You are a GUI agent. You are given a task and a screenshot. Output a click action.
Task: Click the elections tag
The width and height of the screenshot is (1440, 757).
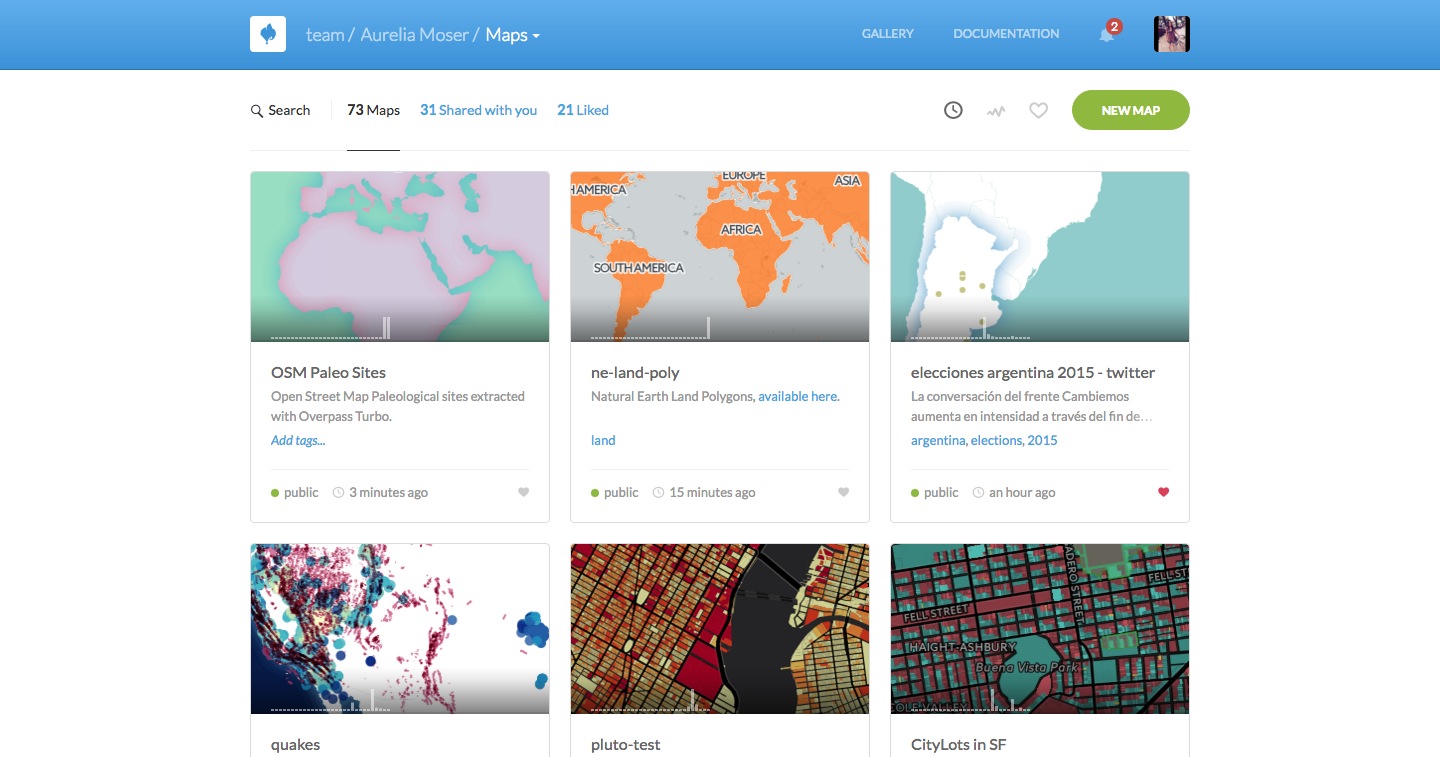(x=996, y=440)
